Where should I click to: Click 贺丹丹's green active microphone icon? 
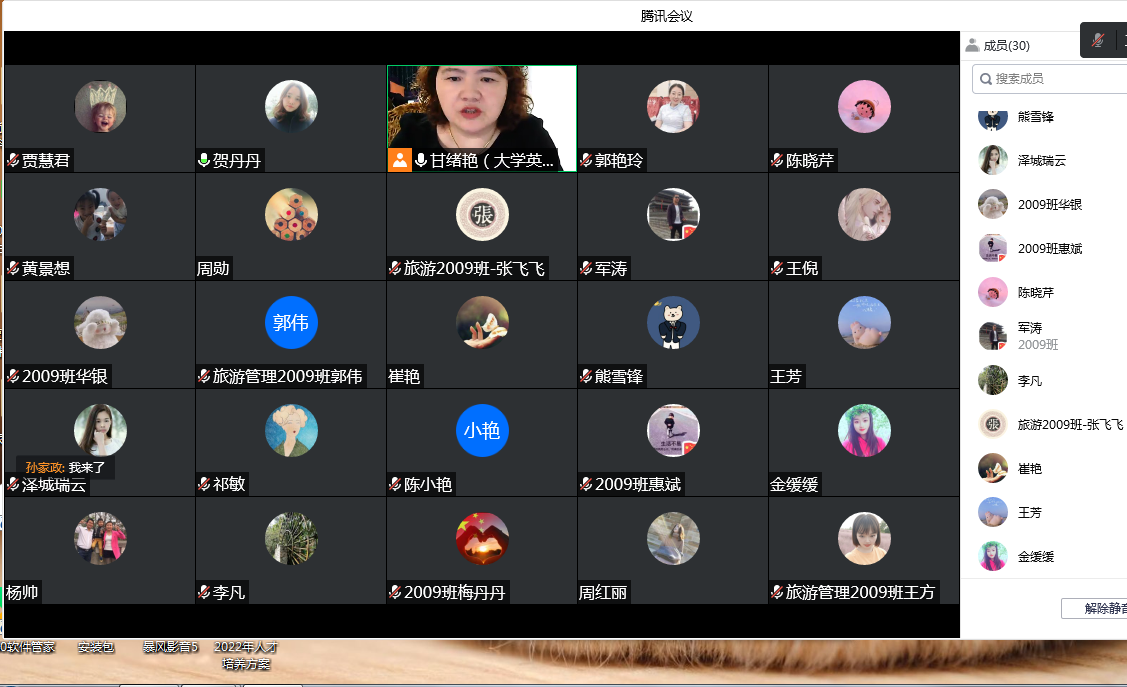pyautogui.click(x=204, y=160)
